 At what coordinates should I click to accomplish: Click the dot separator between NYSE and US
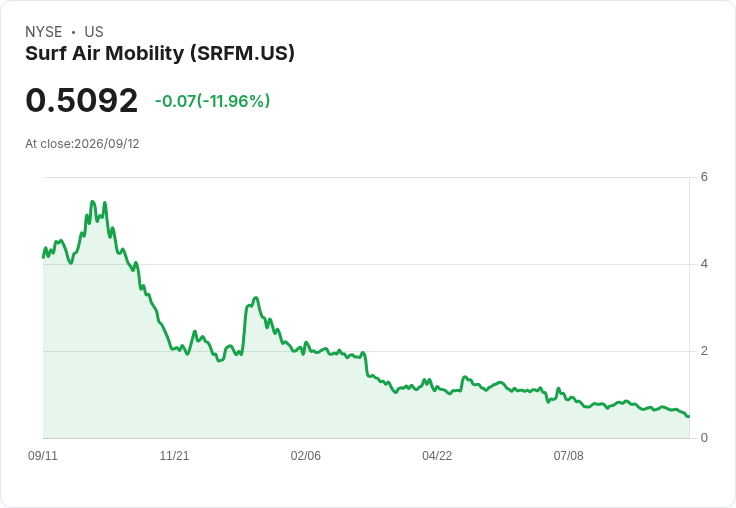[74, 32]
